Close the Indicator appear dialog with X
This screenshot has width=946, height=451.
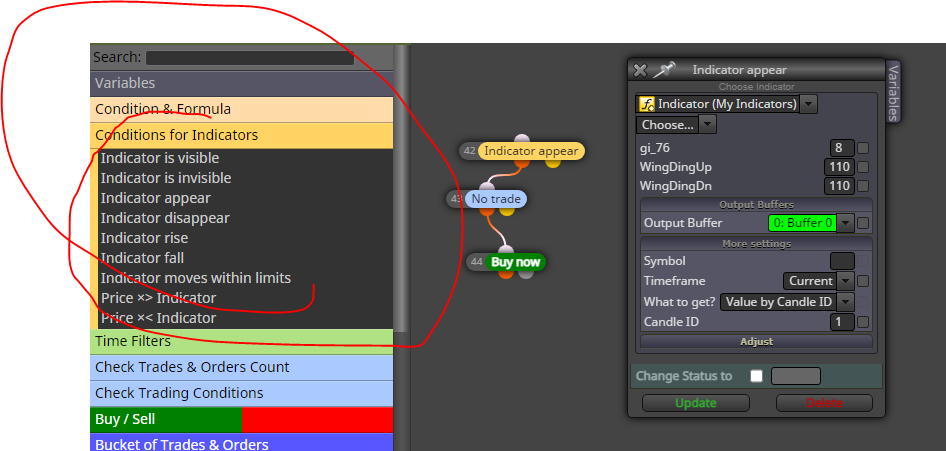tap(640, 71)
